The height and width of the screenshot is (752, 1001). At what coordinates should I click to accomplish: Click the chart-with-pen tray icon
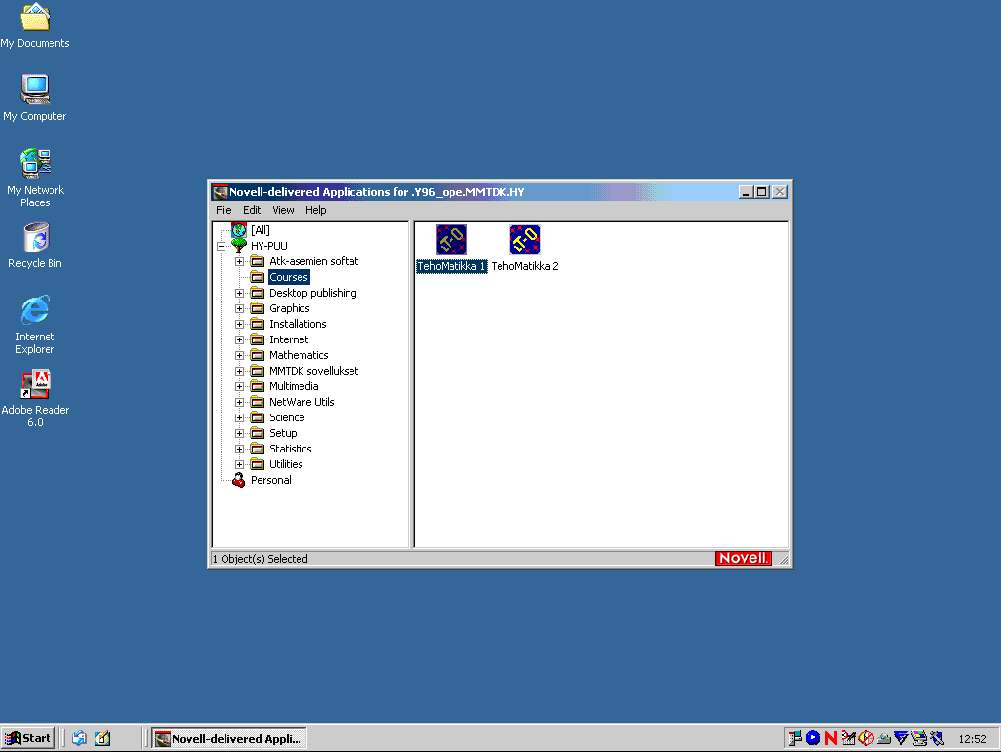pos(848,739)
